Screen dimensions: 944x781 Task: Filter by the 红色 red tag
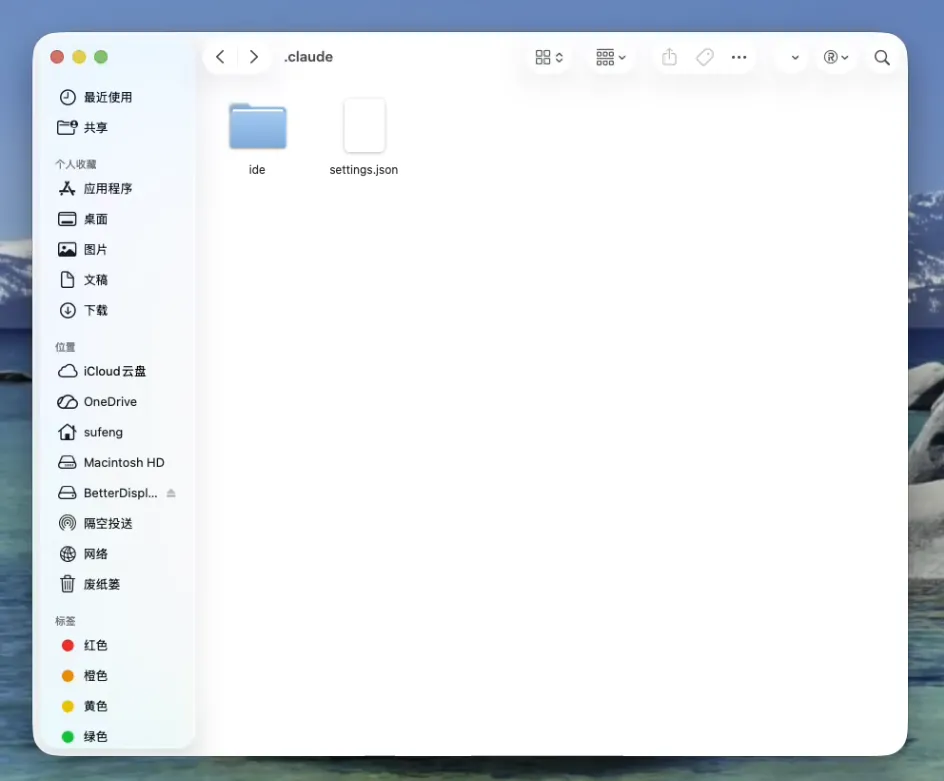point(95,645)
